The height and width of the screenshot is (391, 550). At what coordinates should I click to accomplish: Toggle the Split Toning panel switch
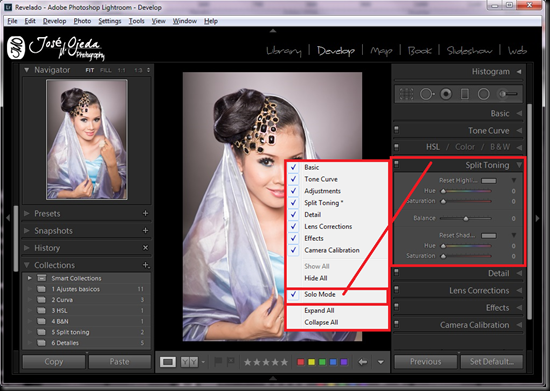click(x=396, y=164)
